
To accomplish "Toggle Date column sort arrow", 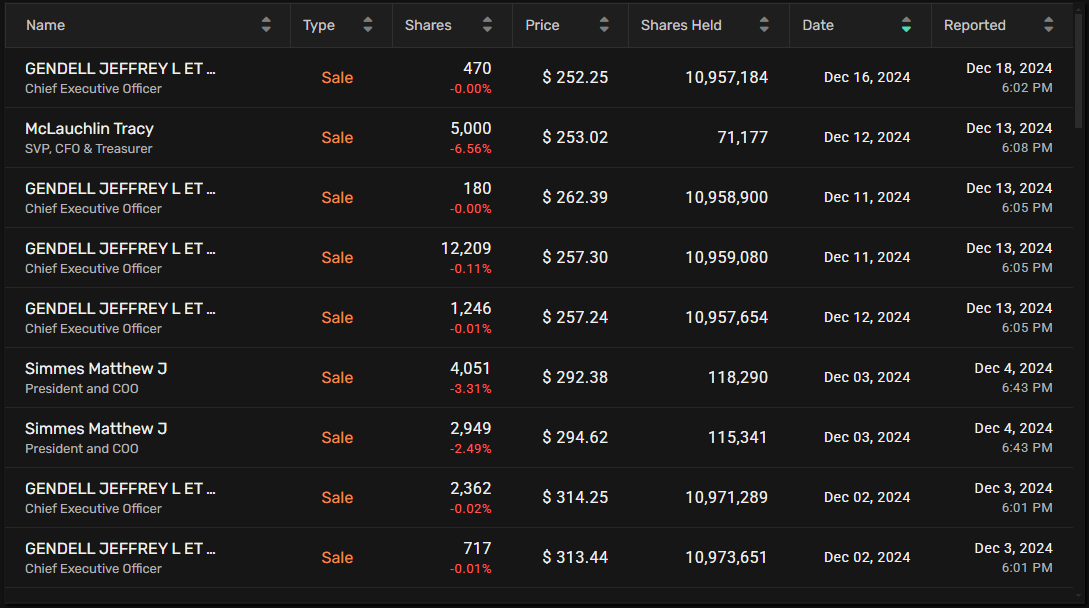I will (906, 25).
